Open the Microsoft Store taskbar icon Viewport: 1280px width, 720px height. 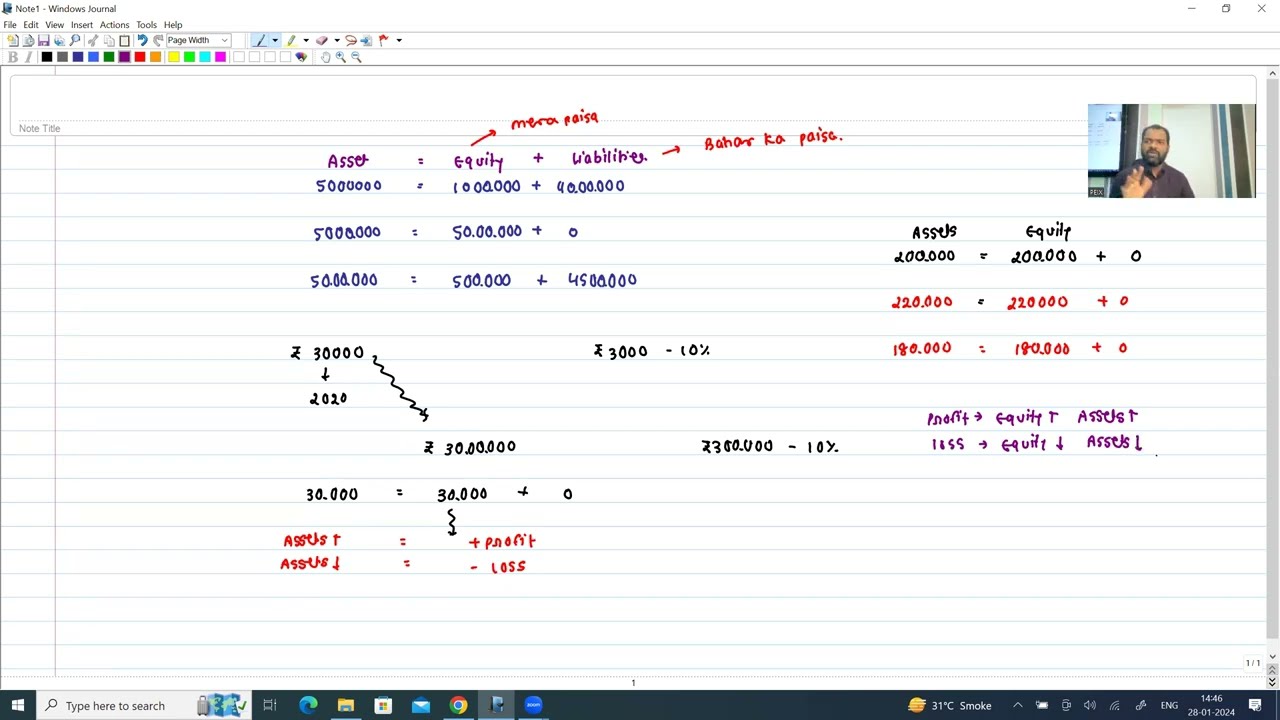tap(383, 705)
